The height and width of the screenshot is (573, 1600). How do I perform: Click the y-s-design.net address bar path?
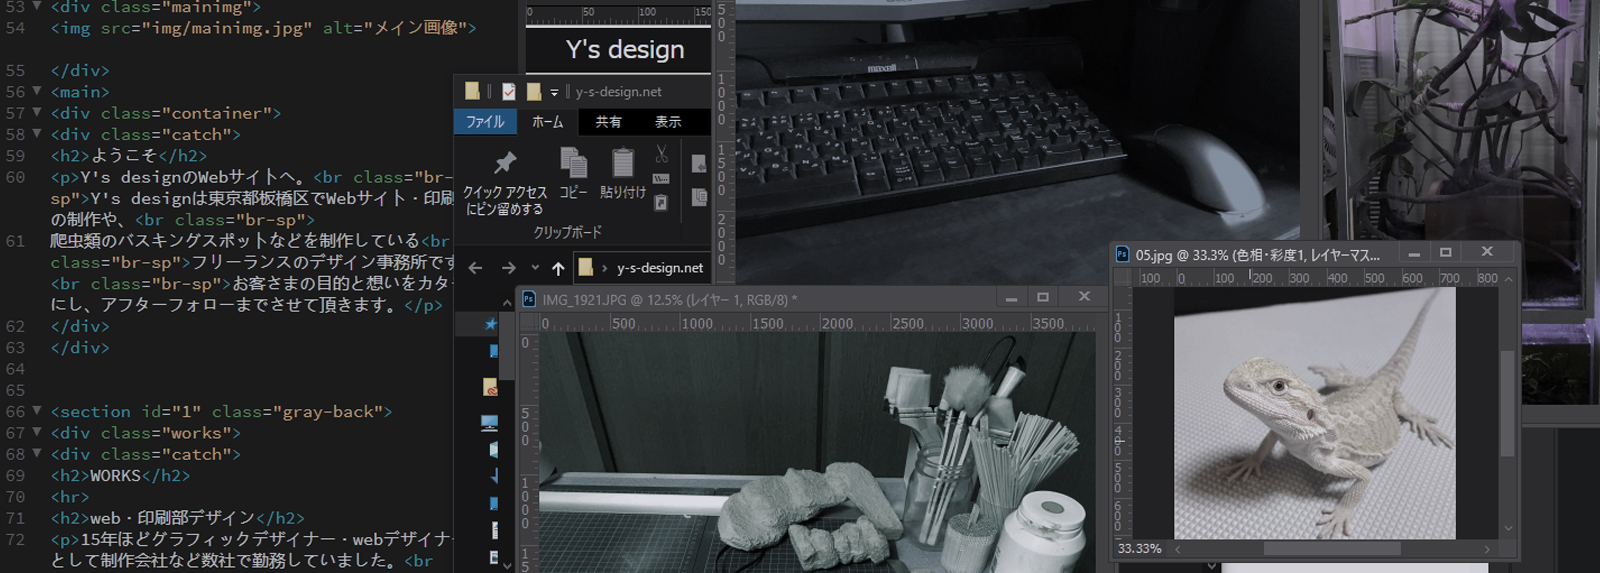click(660, 268)
